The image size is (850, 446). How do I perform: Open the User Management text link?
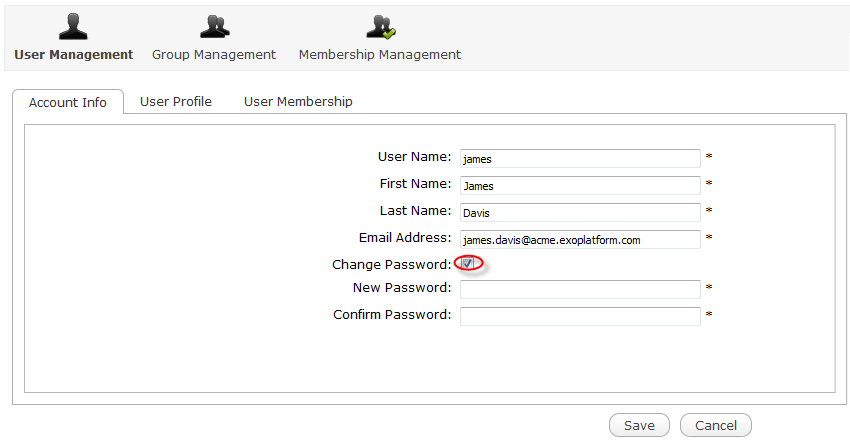[74, 55]
